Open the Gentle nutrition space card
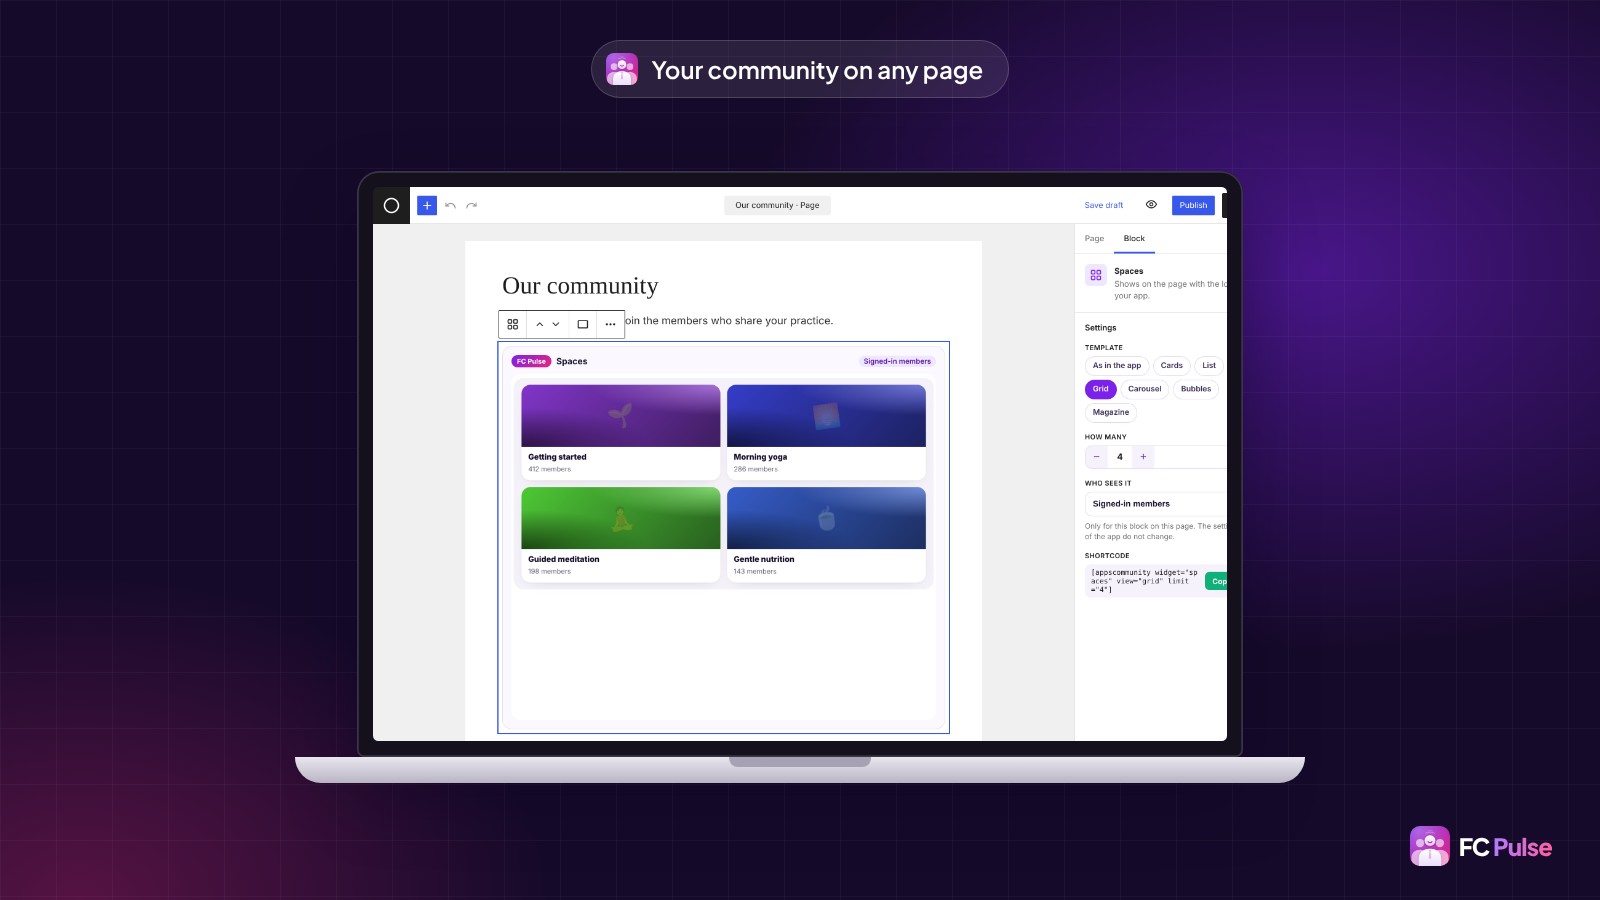The image size is (1600, 900). 826,534
